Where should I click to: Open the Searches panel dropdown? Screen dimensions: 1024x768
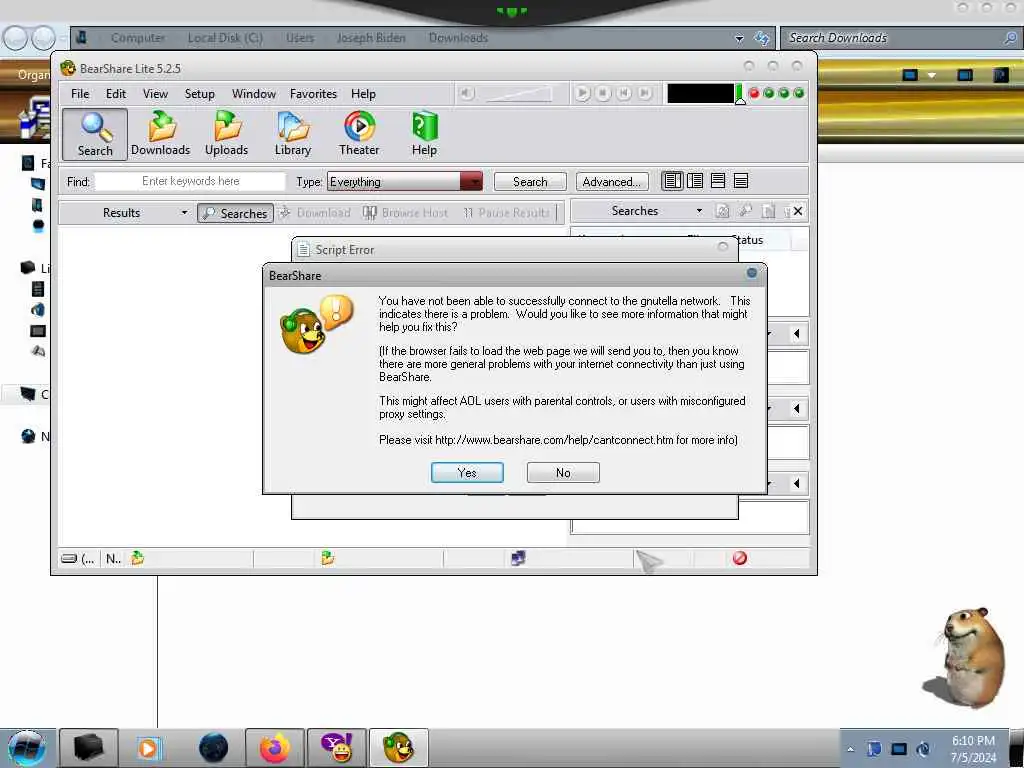[x=699, y=211]
